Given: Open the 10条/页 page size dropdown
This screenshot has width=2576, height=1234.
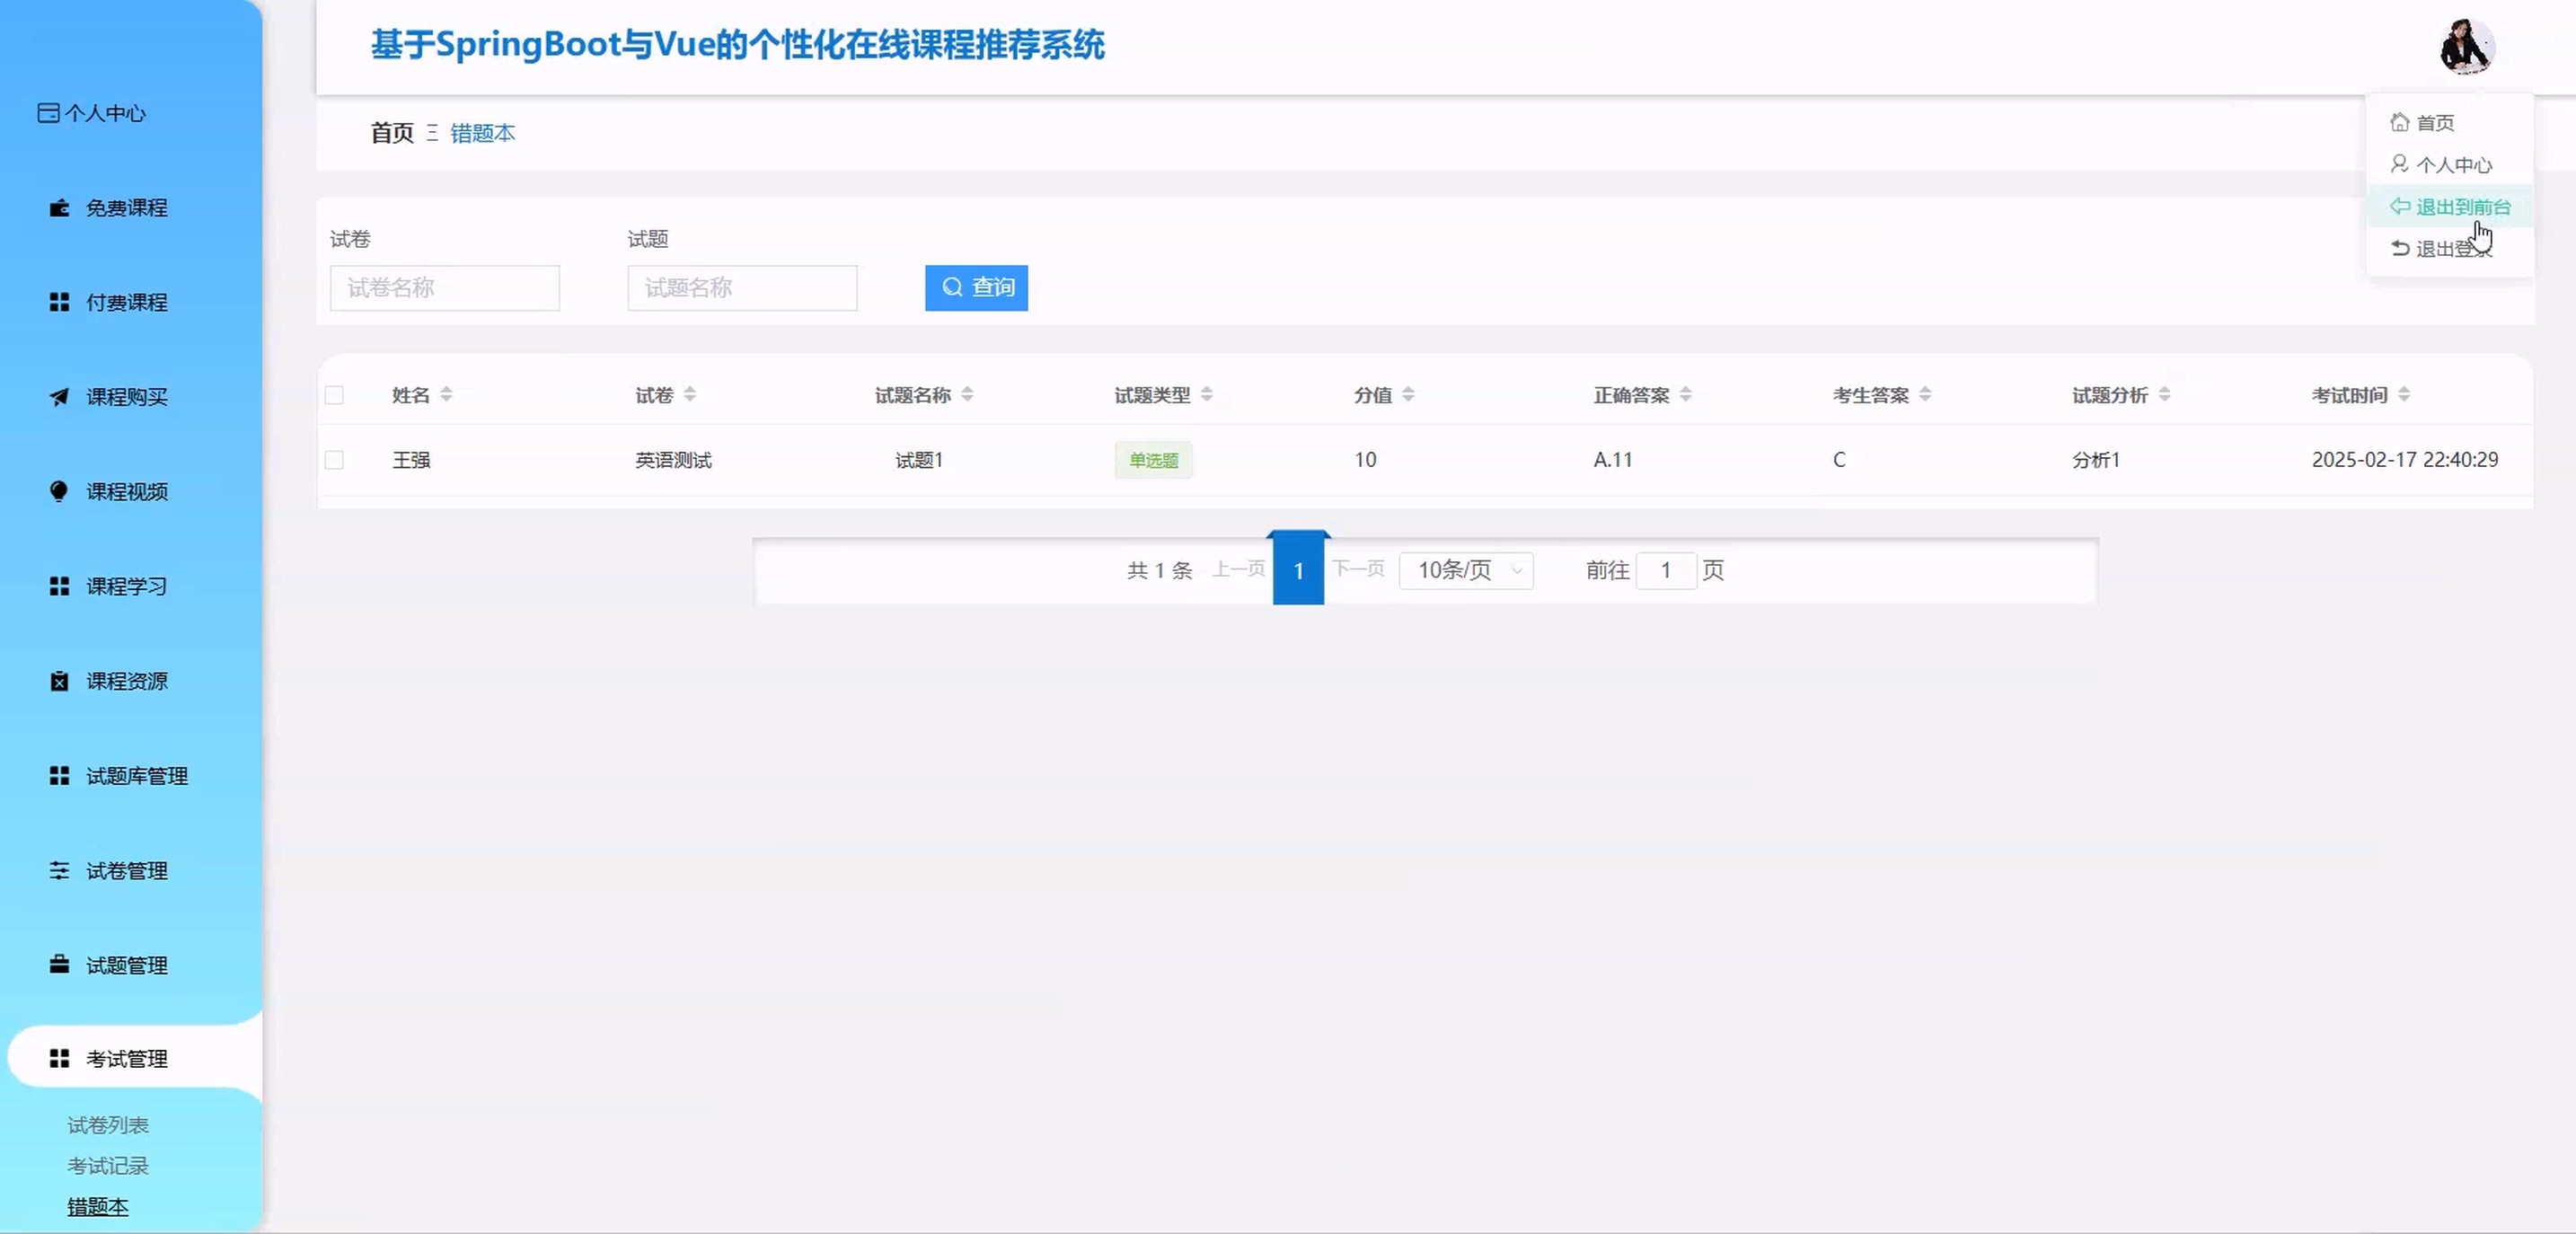Looking at the screenshot, I should click(x=1465, y=570).
